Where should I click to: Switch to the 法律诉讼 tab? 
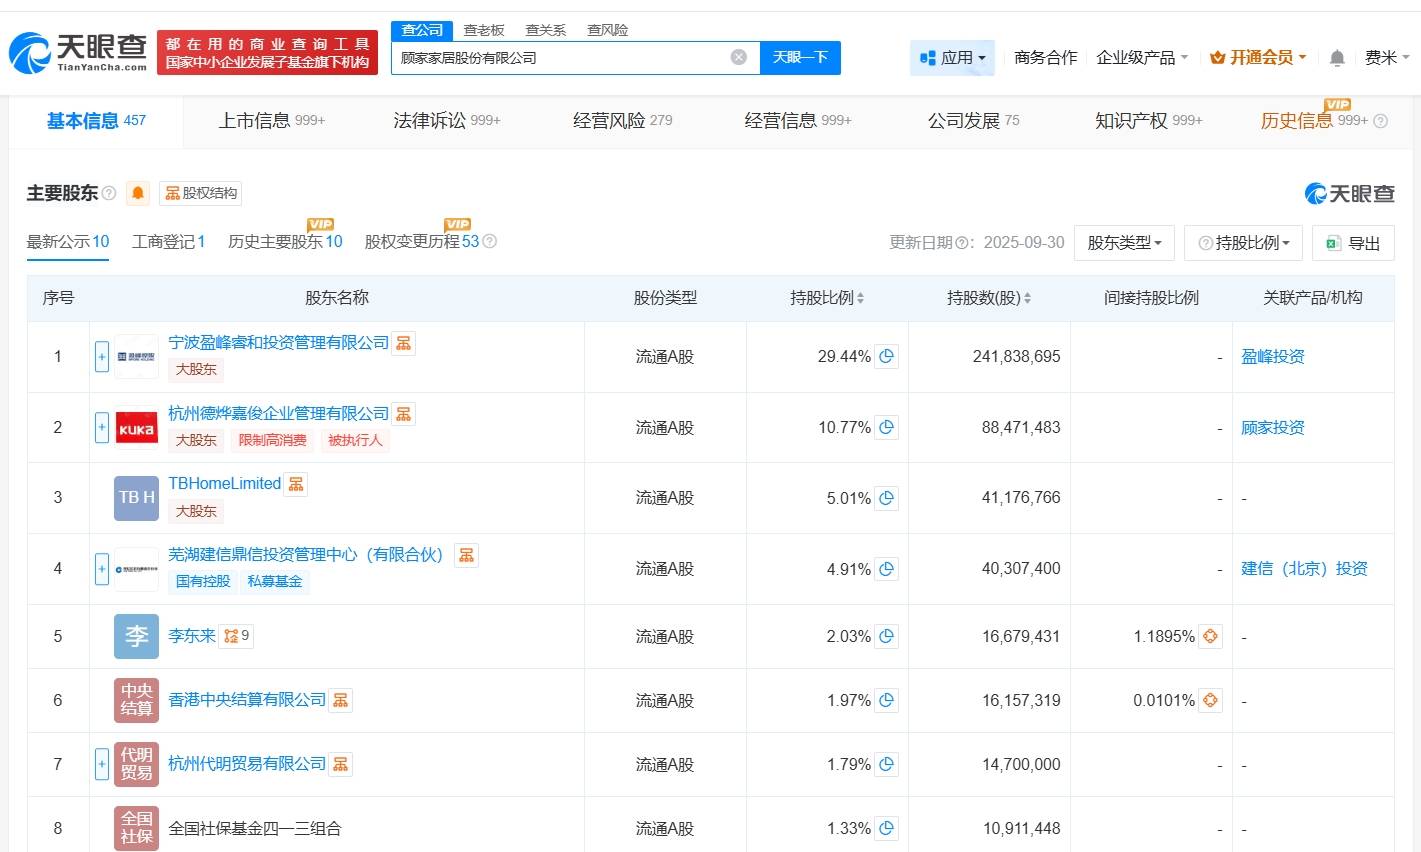click(x=446, y=121)
